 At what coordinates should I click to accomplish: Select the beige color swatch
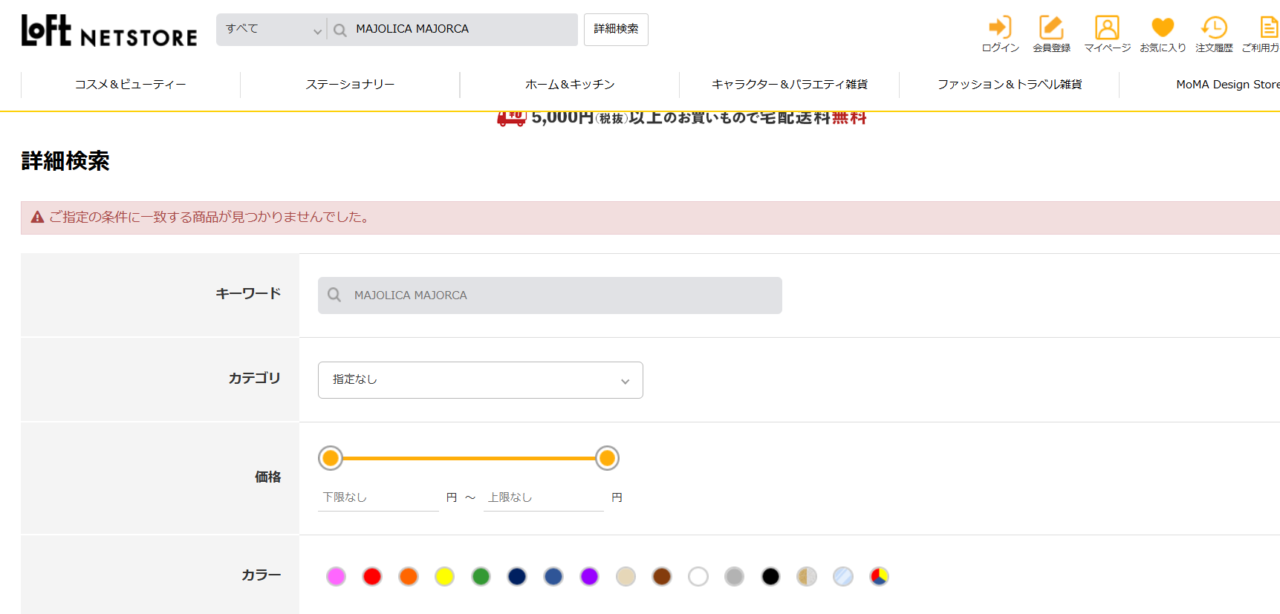[x=626, y=576]
